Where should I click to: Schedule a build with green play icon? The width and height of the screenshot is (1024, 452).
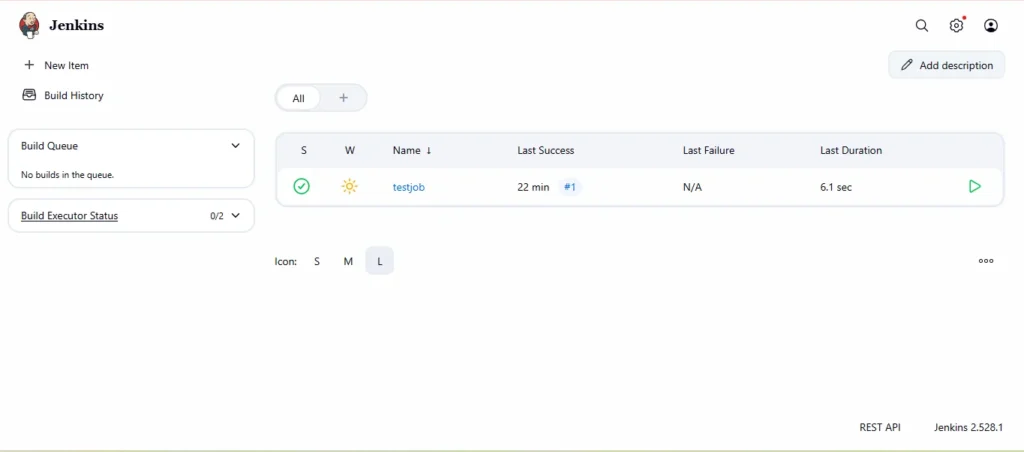pyautogui.click(x=975, y=186)
